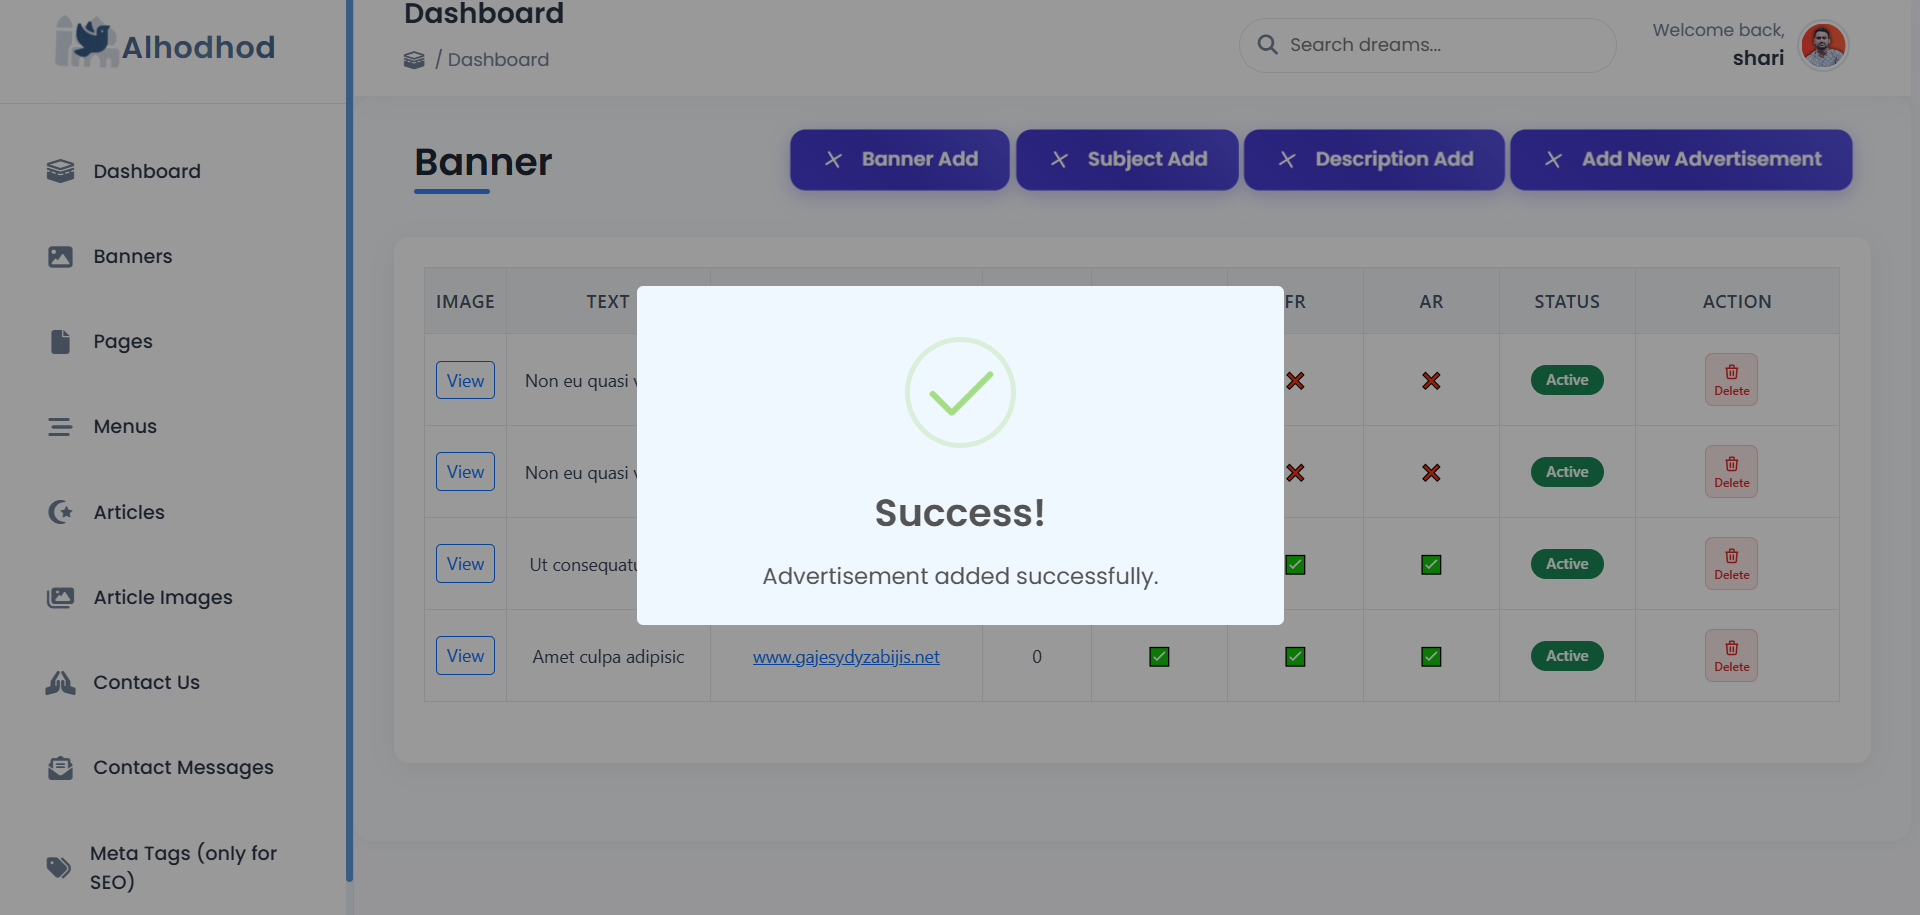This screenshot has width=1920, height=915.
Task: Delete the first banner row
Action: click(x=1731, y=380)
